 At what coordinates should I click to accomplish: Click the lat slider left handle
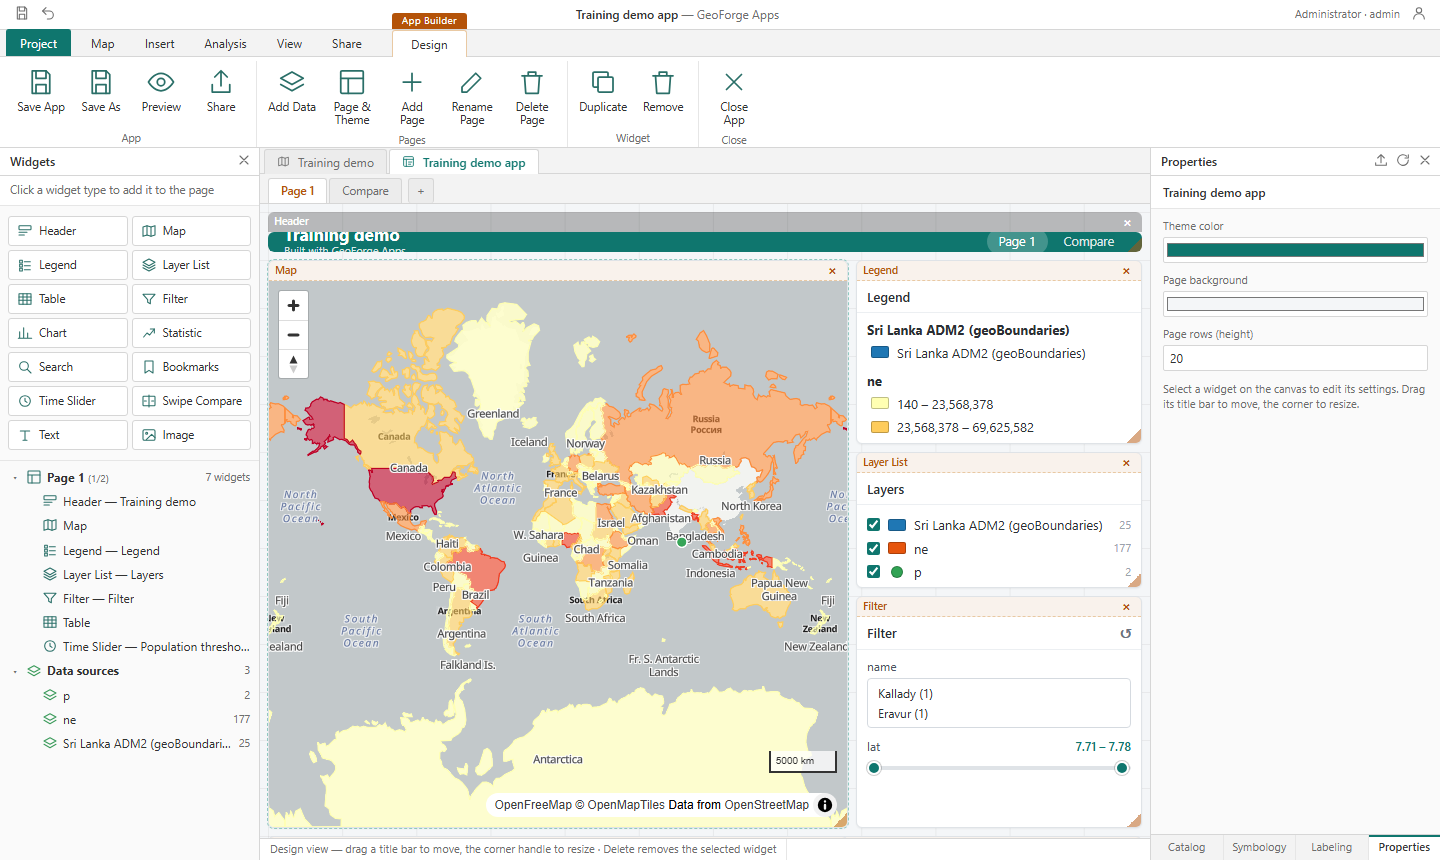tap(874, 768)
